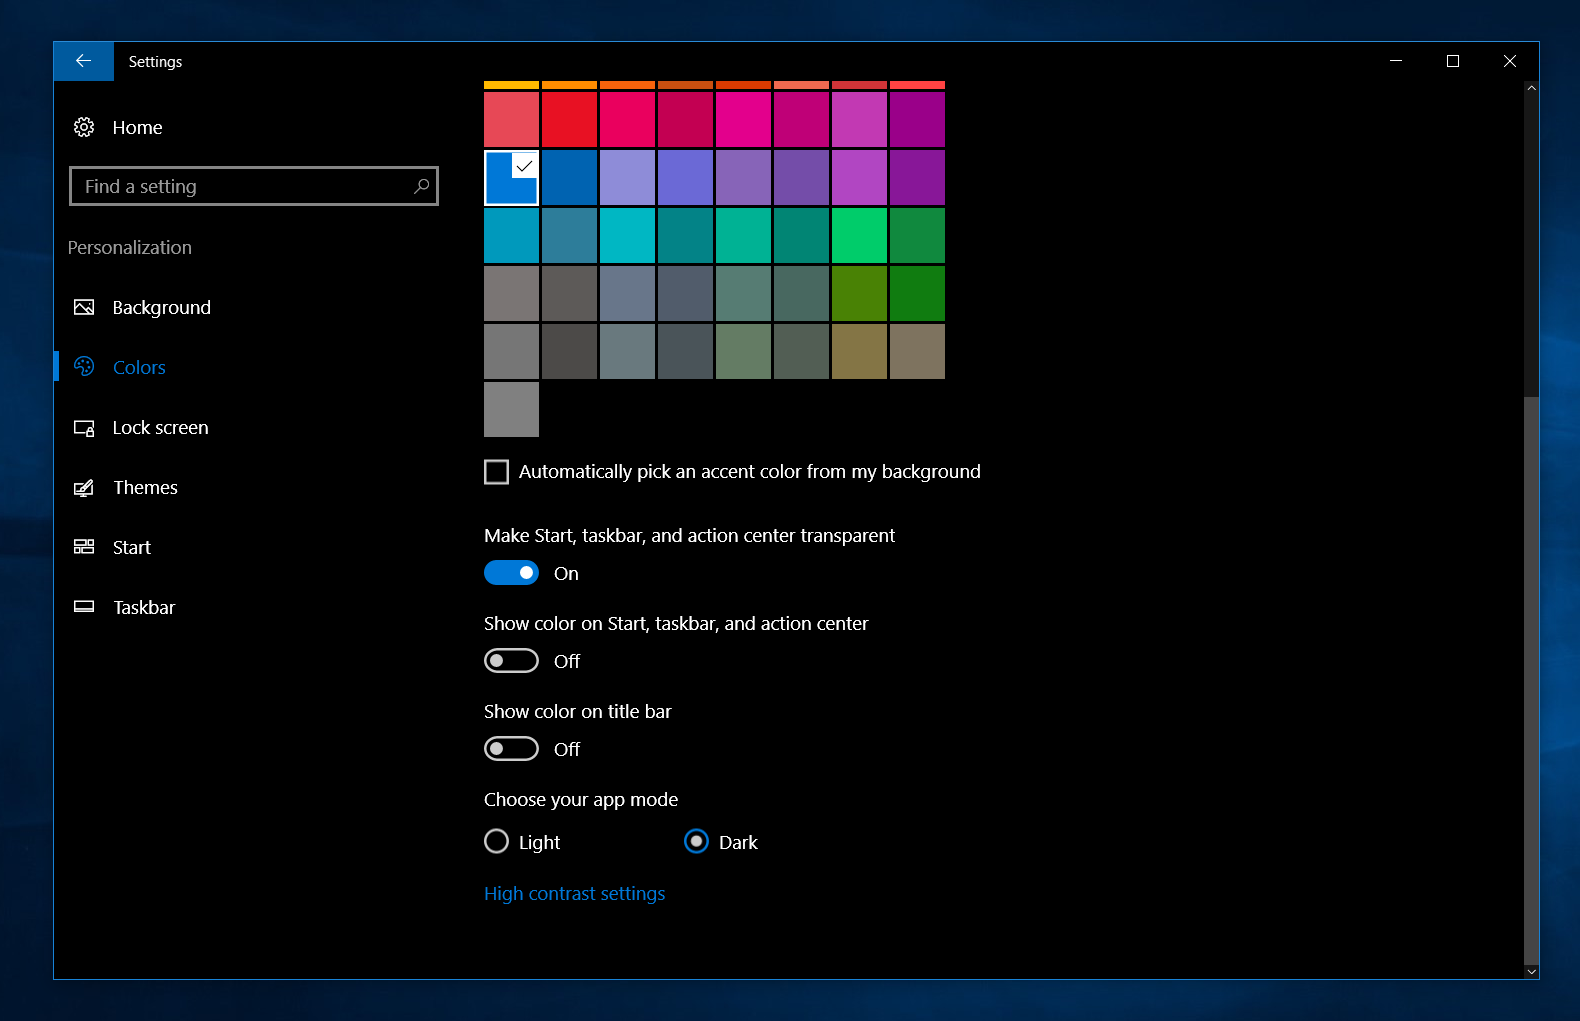Click the back arrow in title bar
Screen dimensions: 1580x1021
point(83,61)
